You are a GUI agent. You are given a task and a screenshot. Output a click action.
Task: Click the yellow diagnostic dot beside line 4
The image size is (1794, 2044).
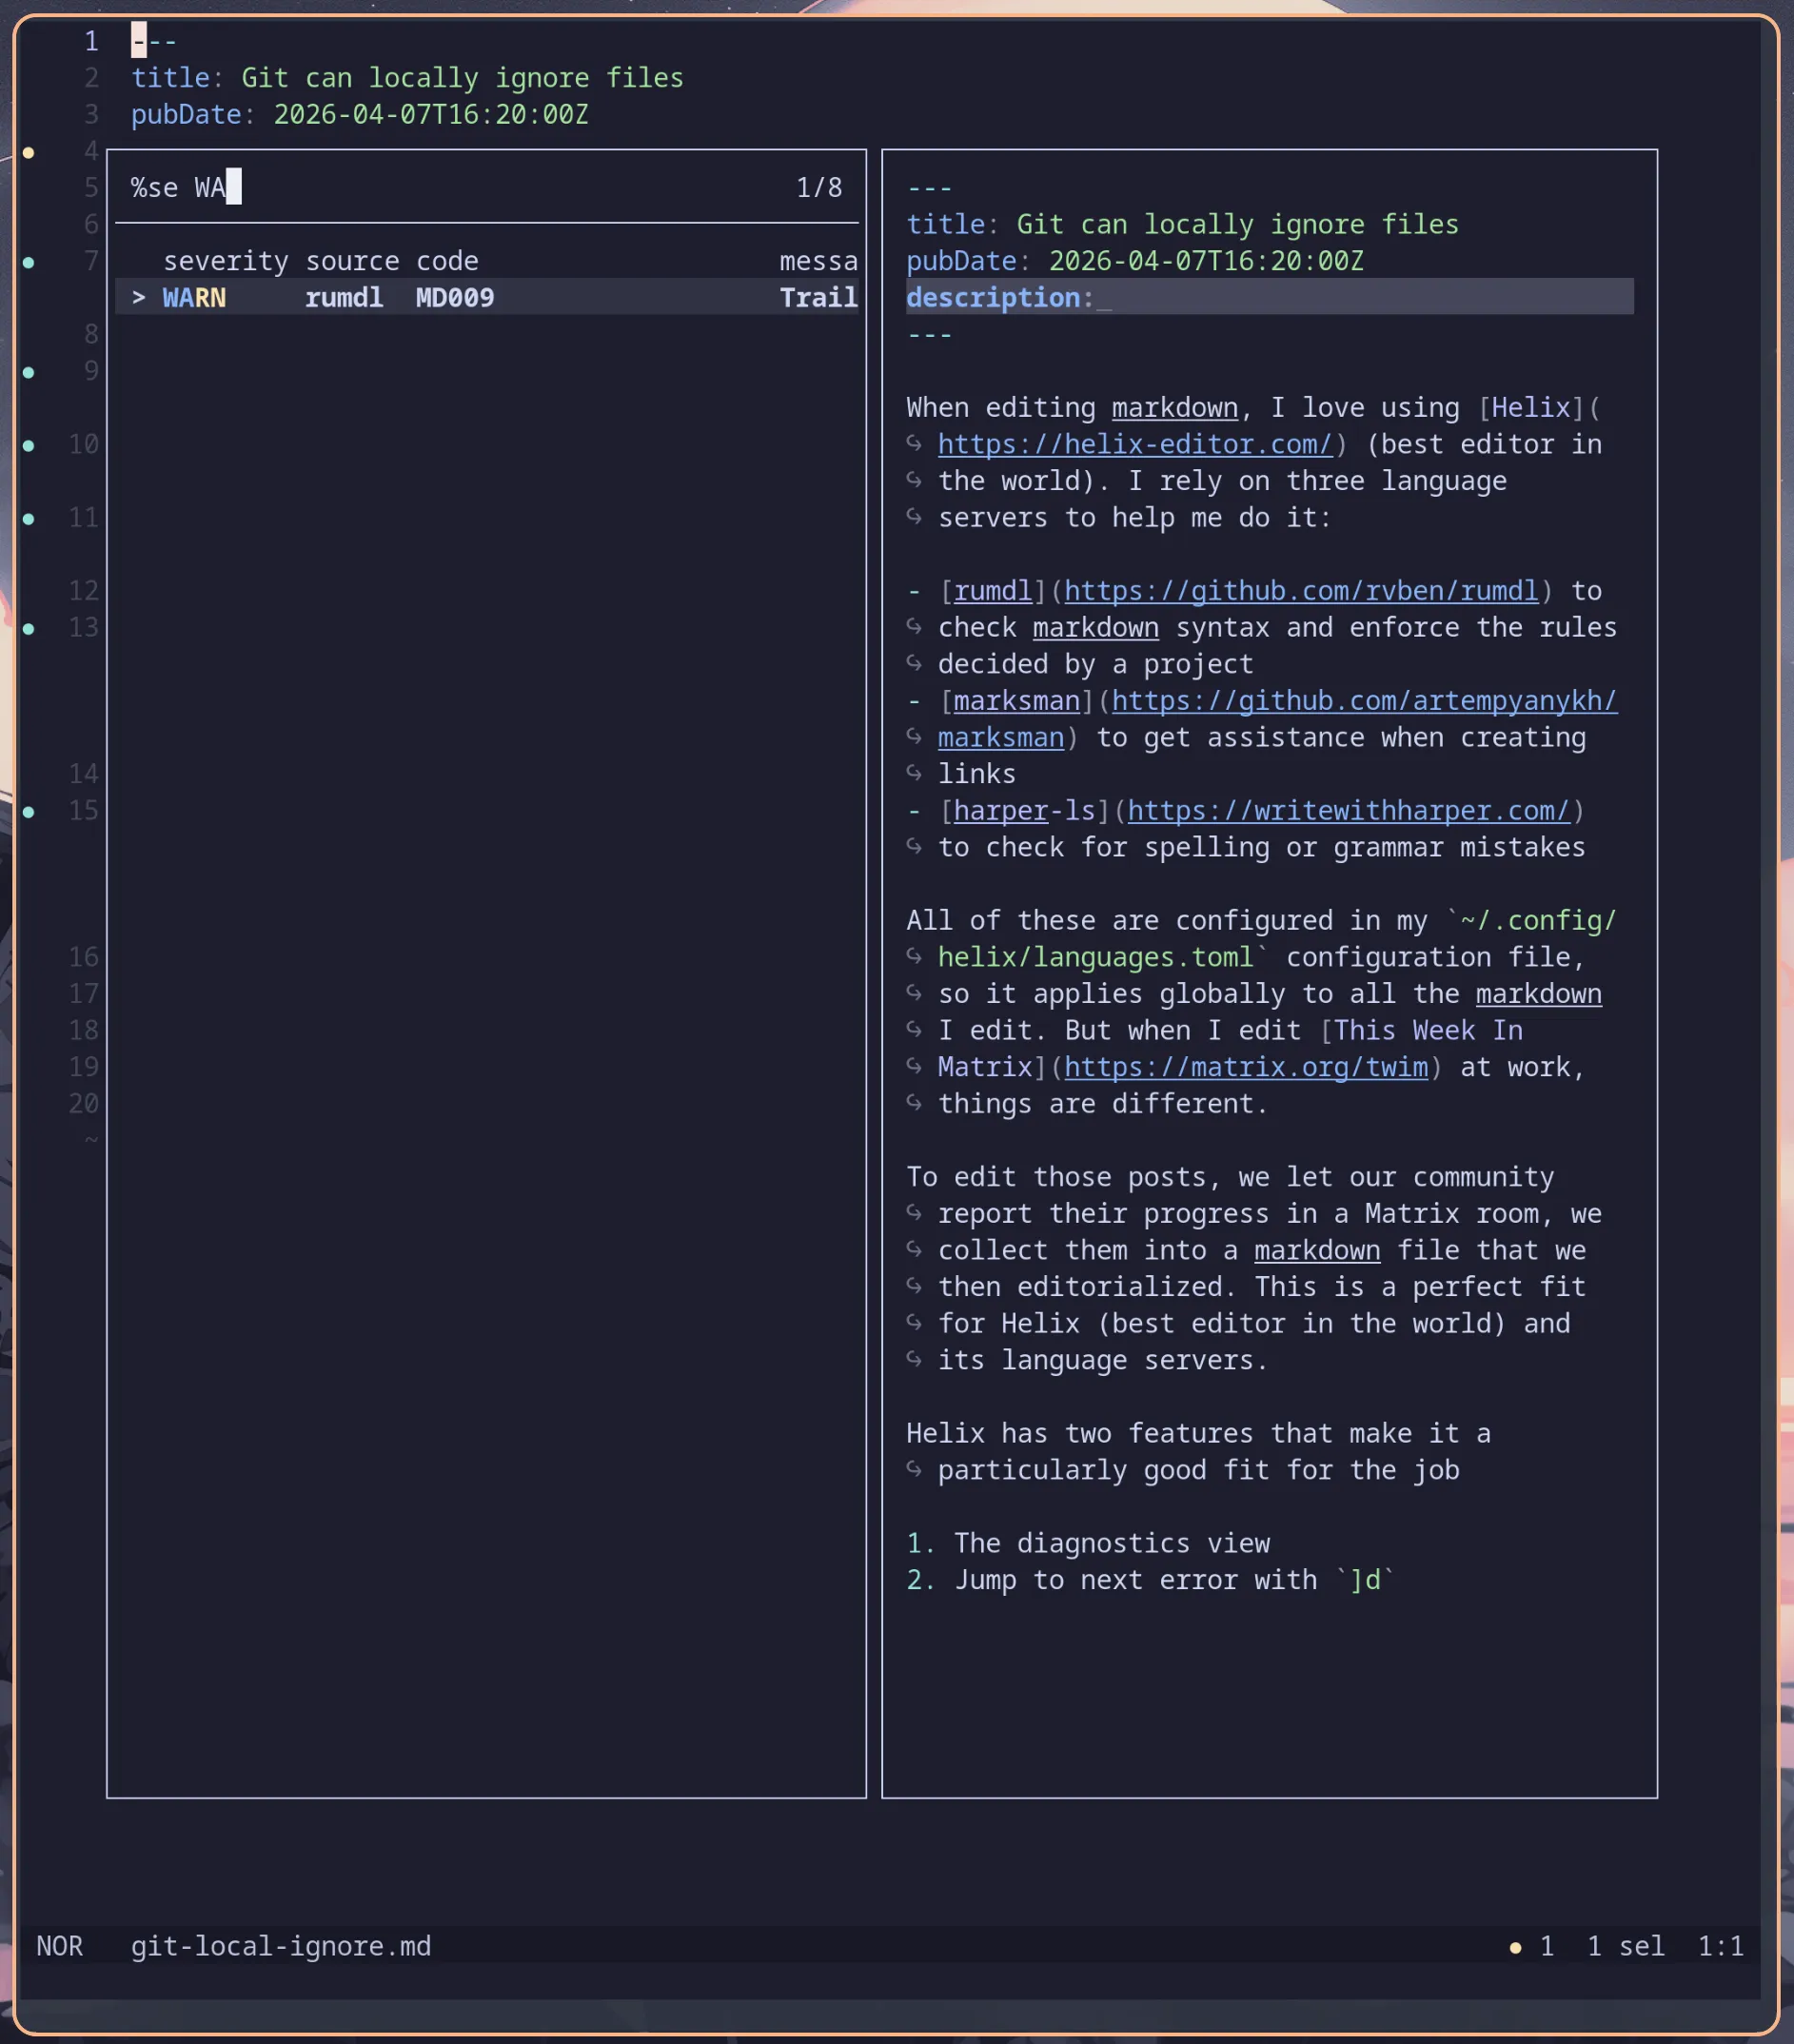[29, 153]
